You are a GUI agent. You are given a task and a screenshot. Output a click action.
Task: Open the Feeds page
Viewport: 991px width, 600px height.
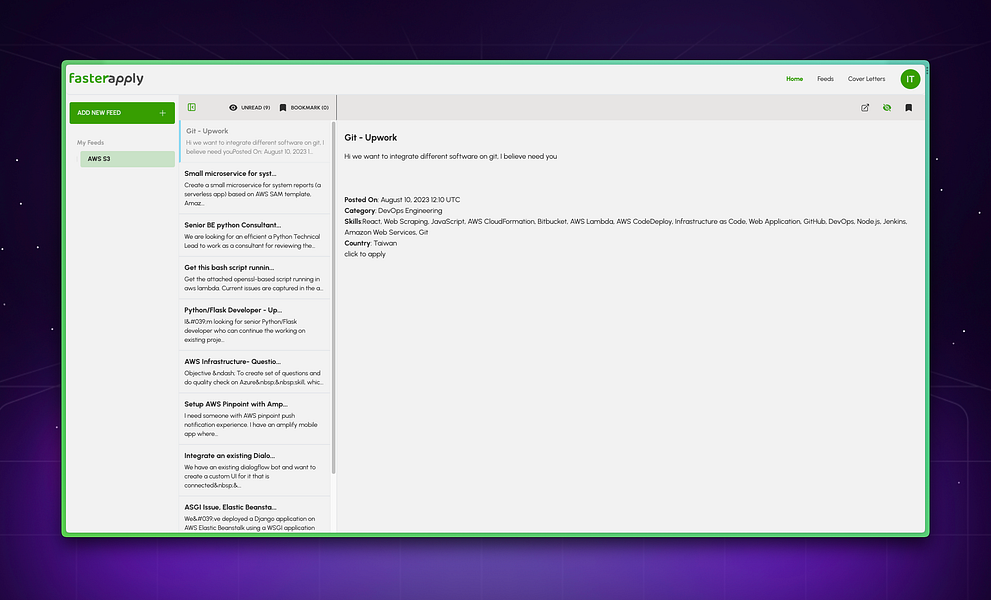(x=825, y=79)
